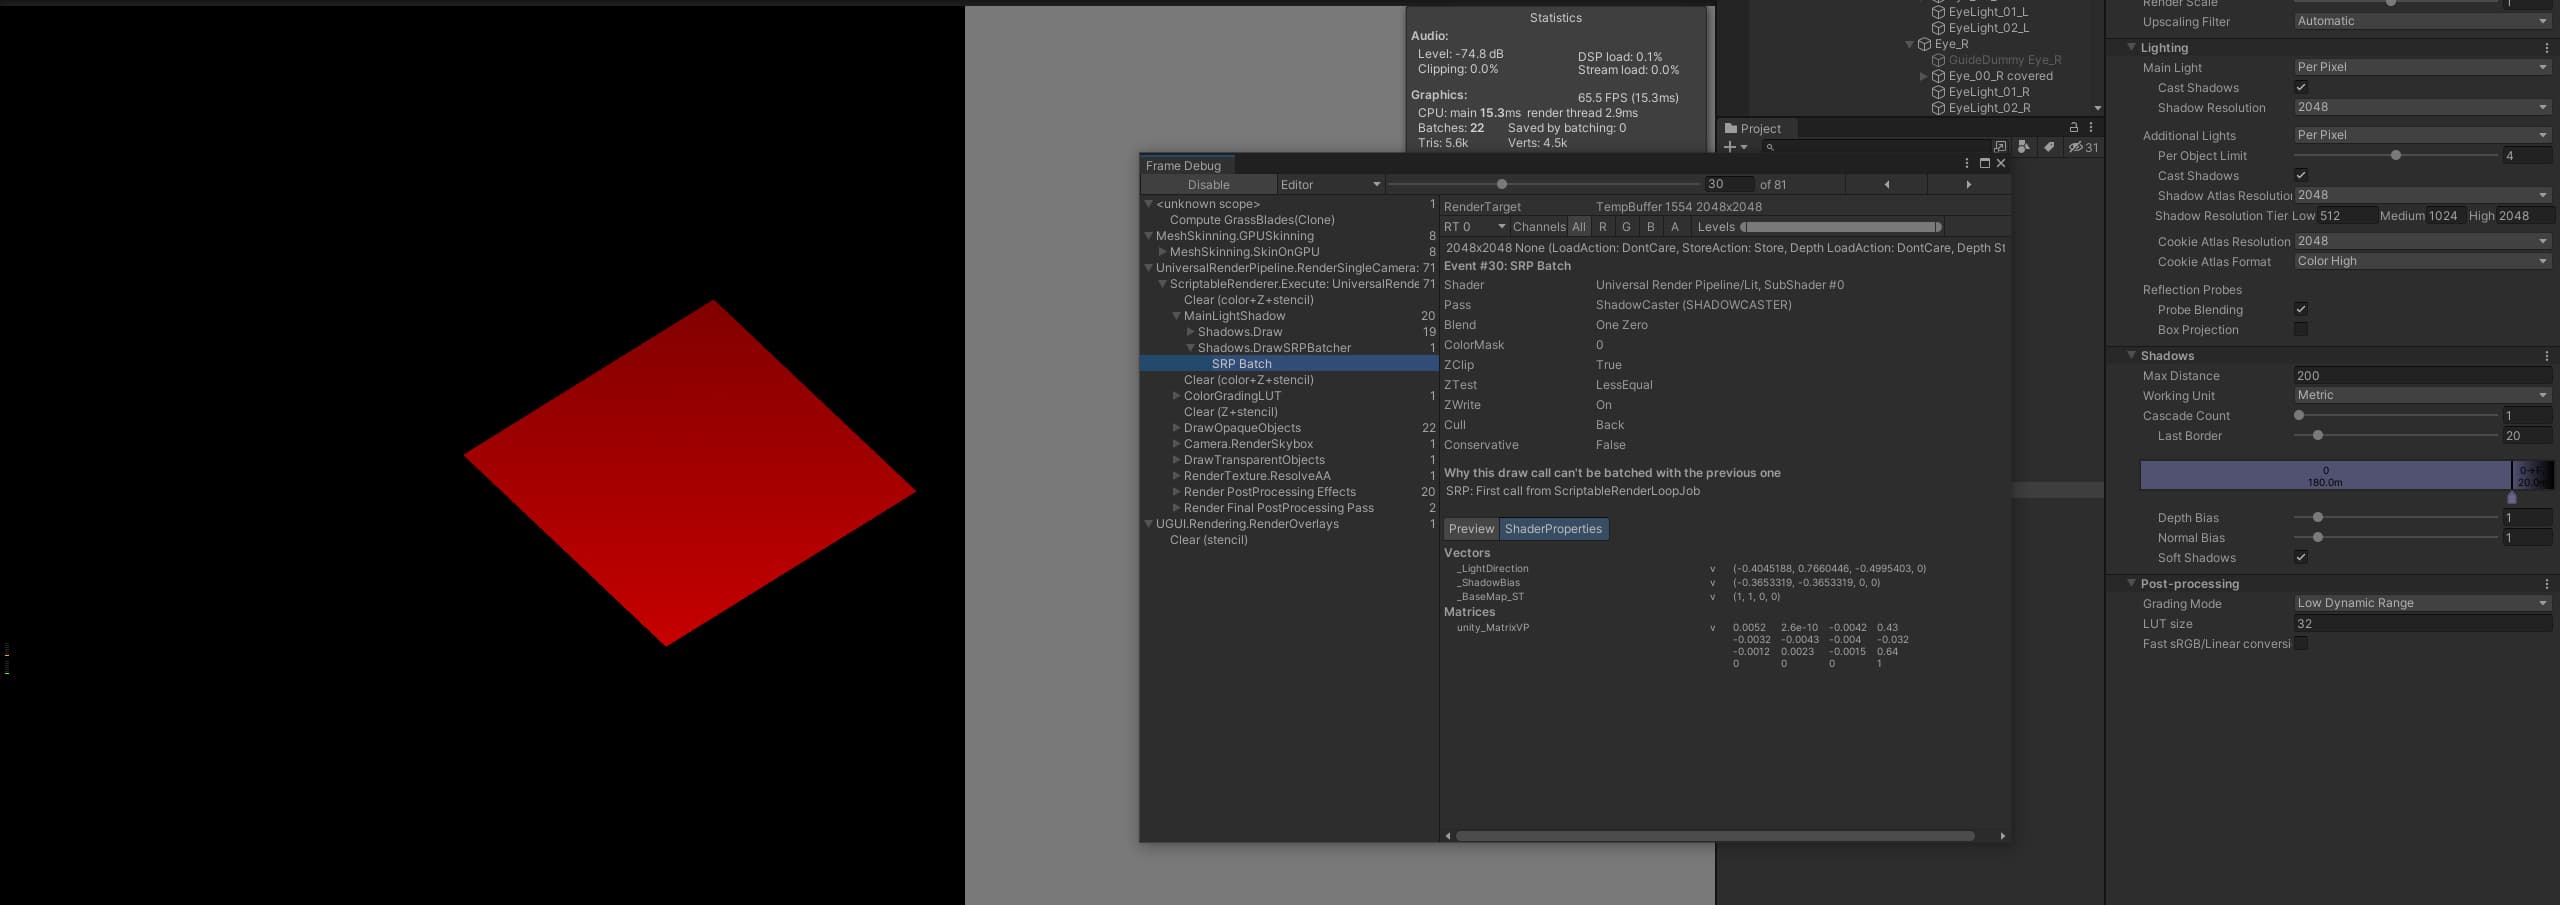Open Main Light Shadow Resolution dropdown
Viewport: 2560px width, 905px height.
point(2423,107)
